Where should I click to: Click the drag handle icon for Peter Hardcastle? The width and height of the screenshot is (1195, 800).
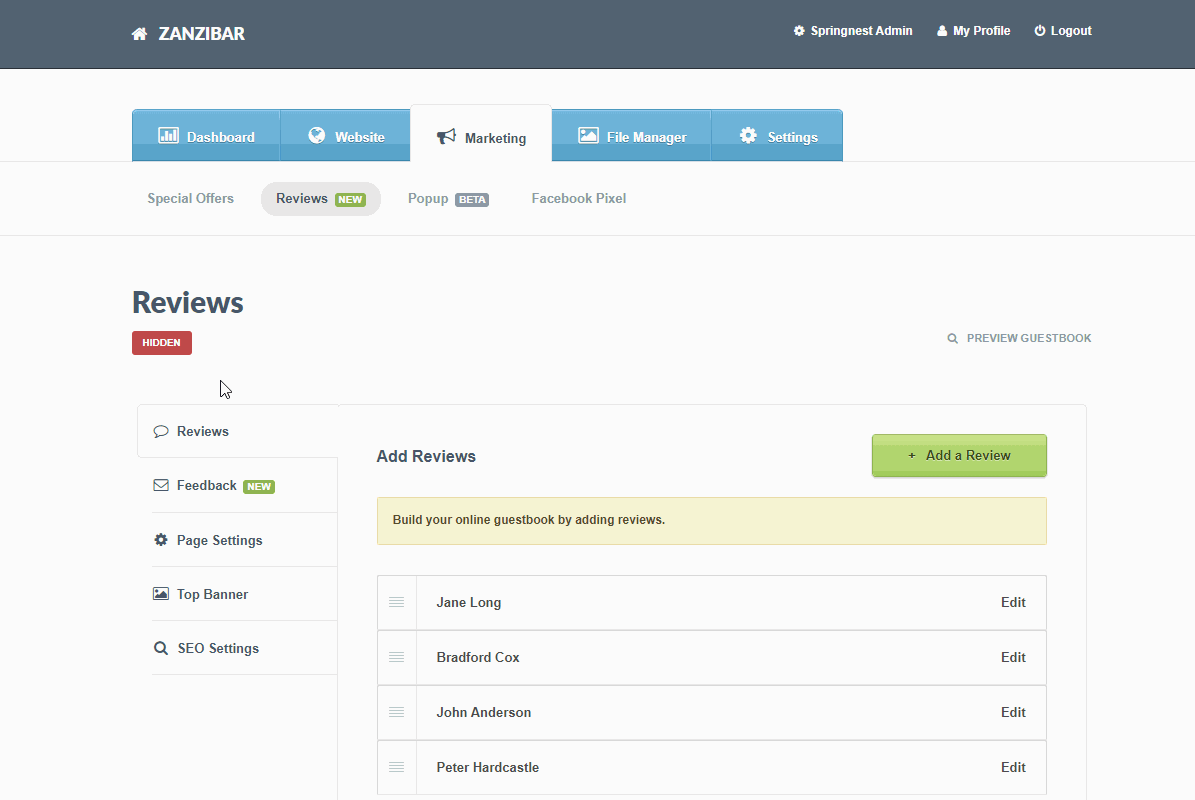click(x=396, y=767)
